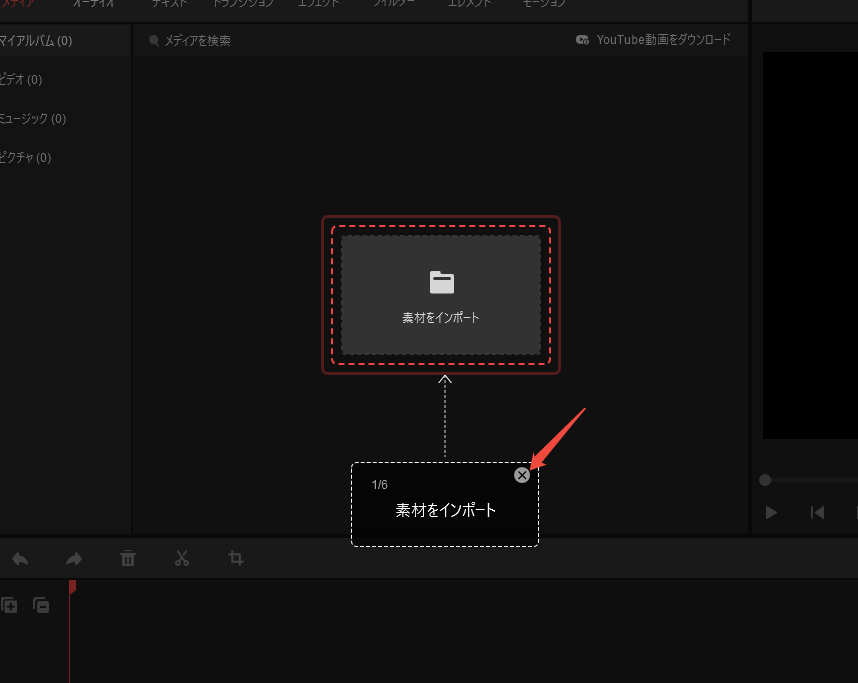The height and width of the screenshot is (683, 858).
Task: Add a new timeline track
Action: [9, 605]
